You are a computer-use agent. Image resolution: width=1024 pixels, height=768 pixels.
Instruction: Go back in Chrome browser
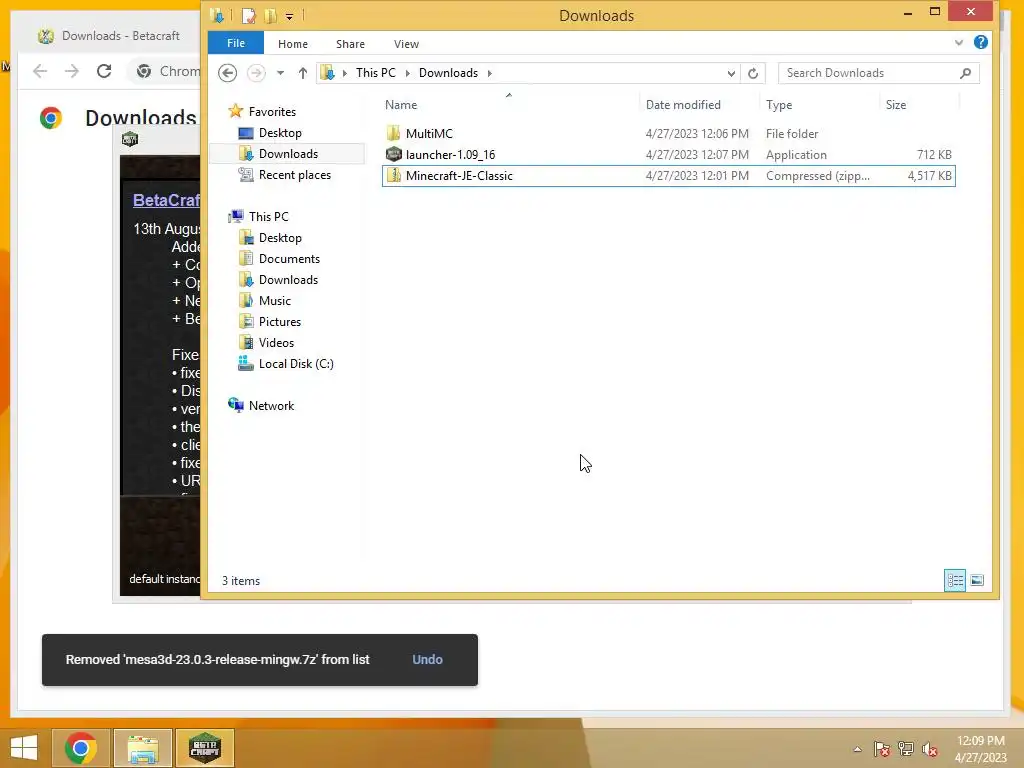tap(40, 71)
